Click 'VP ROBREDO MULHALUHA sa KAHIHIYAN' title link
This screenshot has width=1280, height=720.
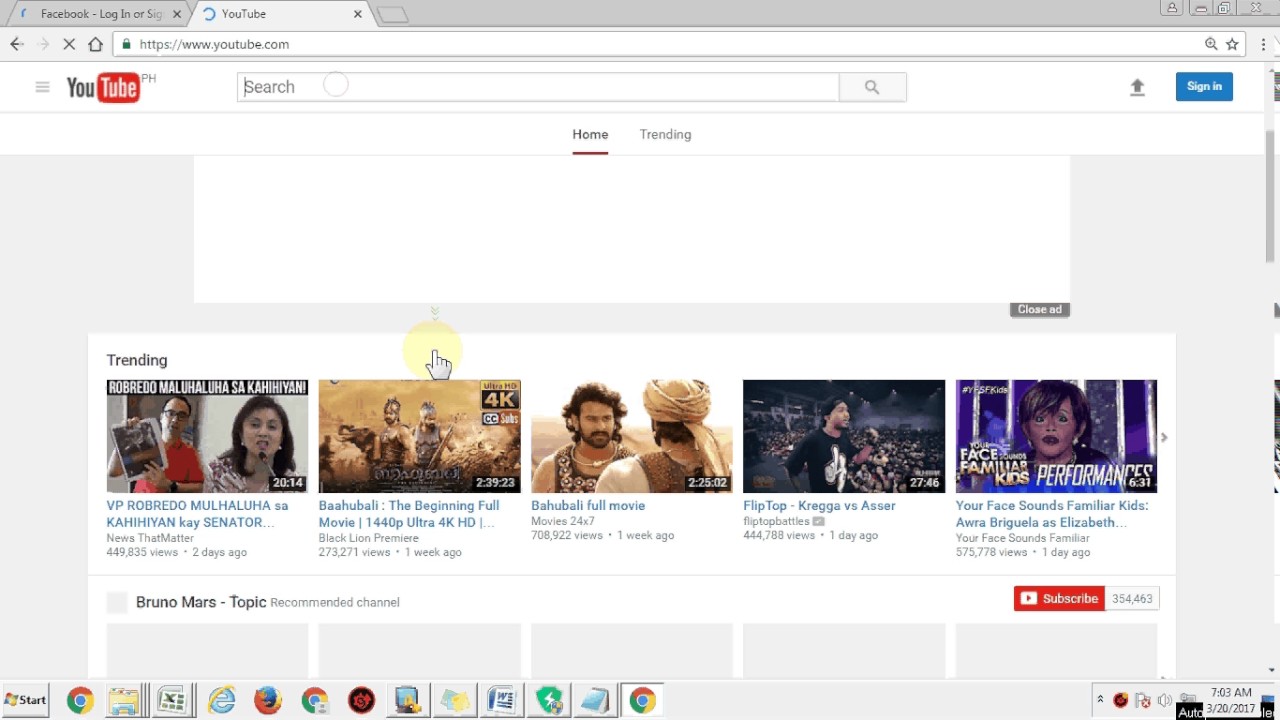tap(197, 514)
